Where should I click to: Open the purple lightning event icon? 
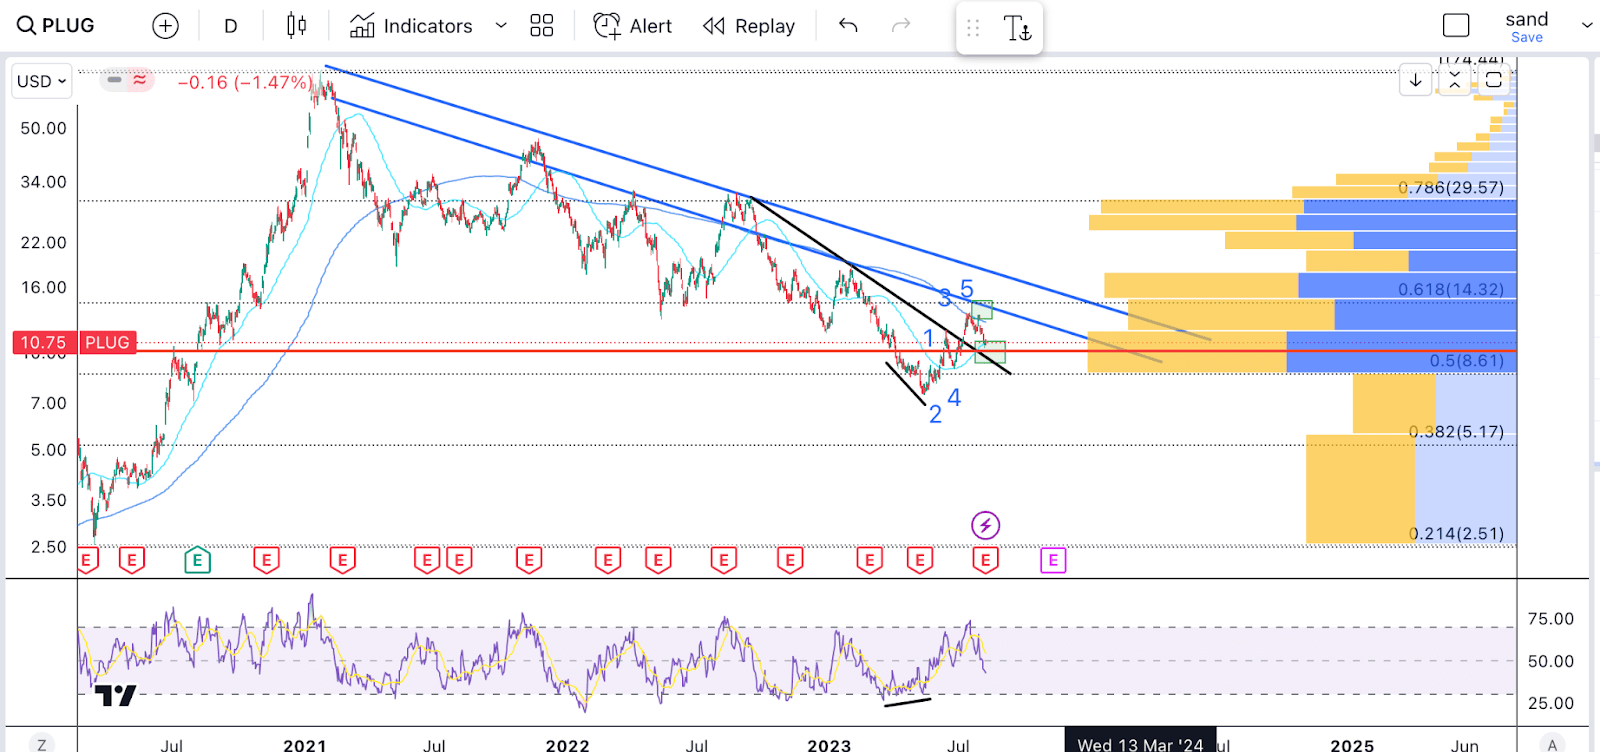click(x=985, y=525)
